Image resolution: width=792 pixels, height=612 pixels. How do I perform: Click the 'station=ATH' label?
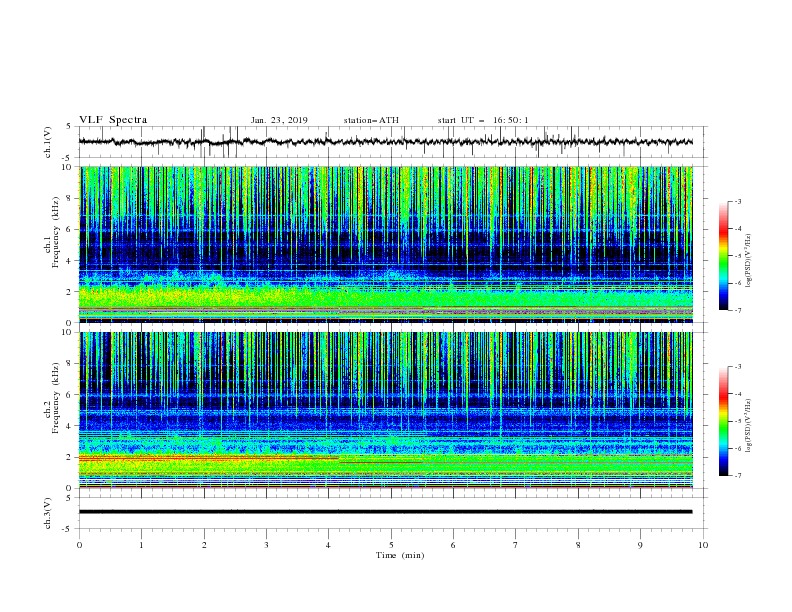tap(371, 120)
